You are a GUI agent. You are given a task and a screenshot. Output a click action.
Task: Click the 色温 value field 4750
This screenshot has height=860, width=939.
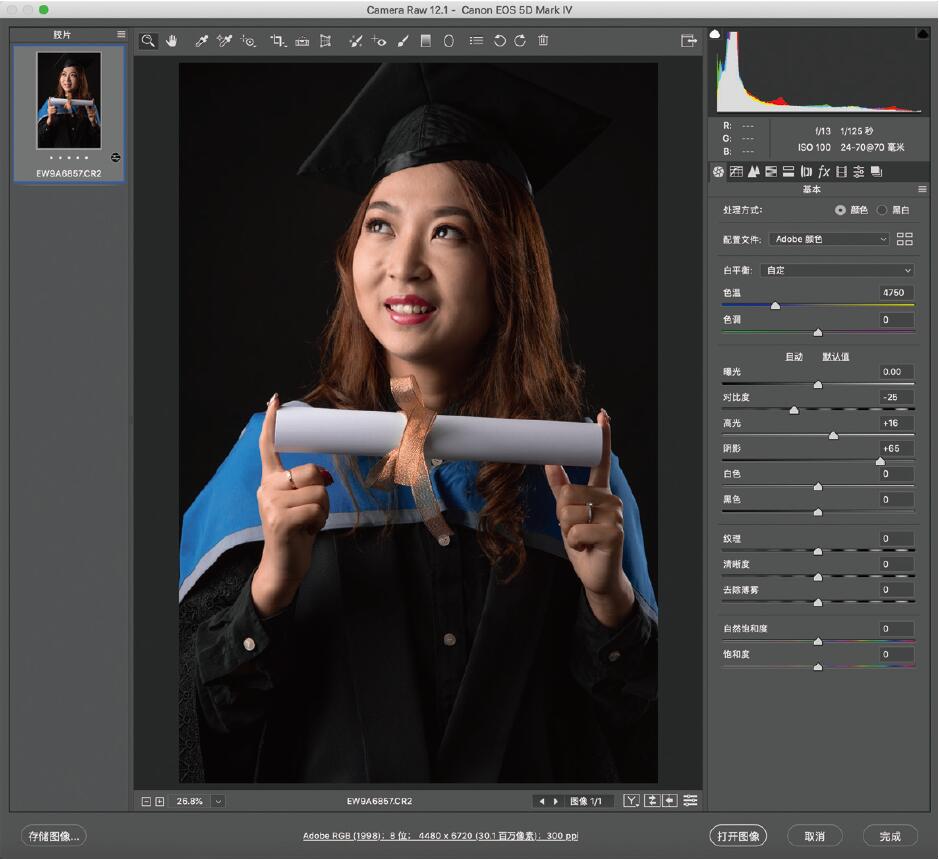pos(896,292)
